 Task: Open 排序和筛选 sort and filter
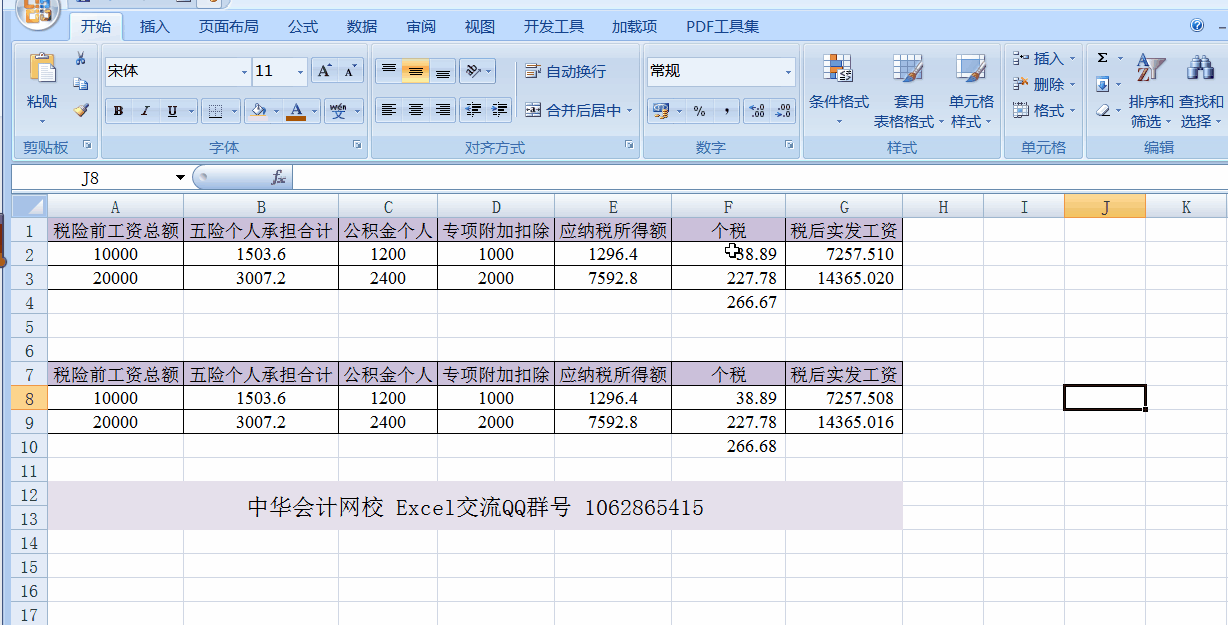(1151, 91)
